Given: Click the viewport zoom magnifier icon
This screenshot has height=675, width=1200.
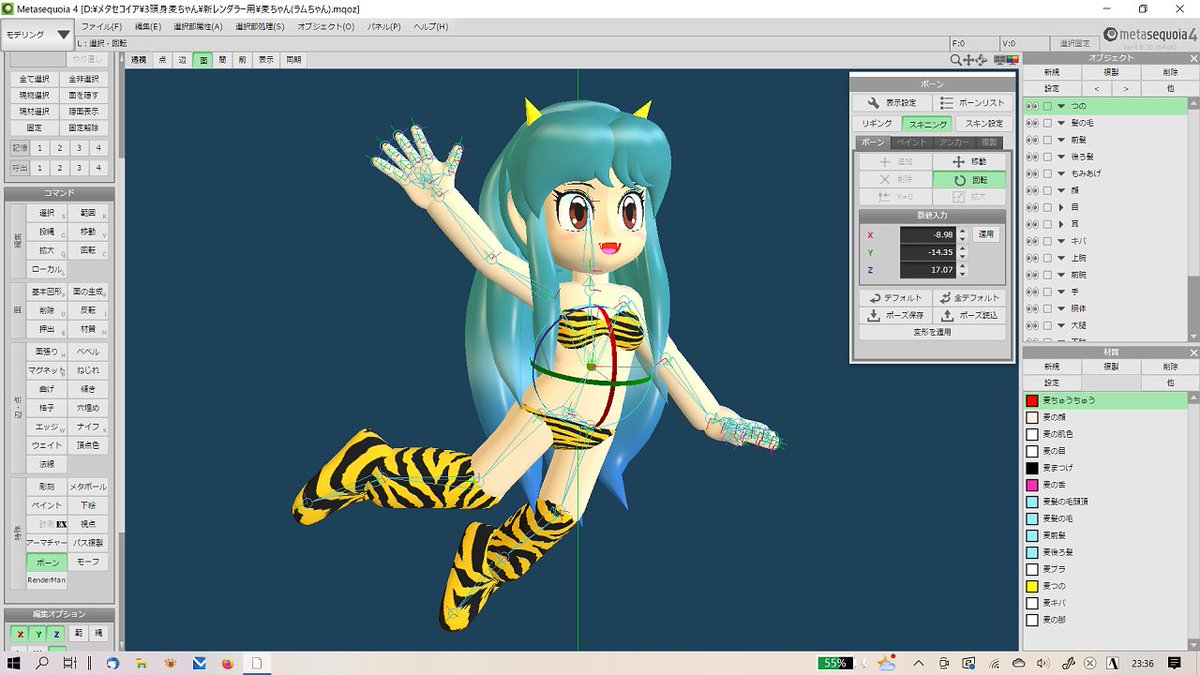Looking at the screenshot, I should tap(956, 60).
